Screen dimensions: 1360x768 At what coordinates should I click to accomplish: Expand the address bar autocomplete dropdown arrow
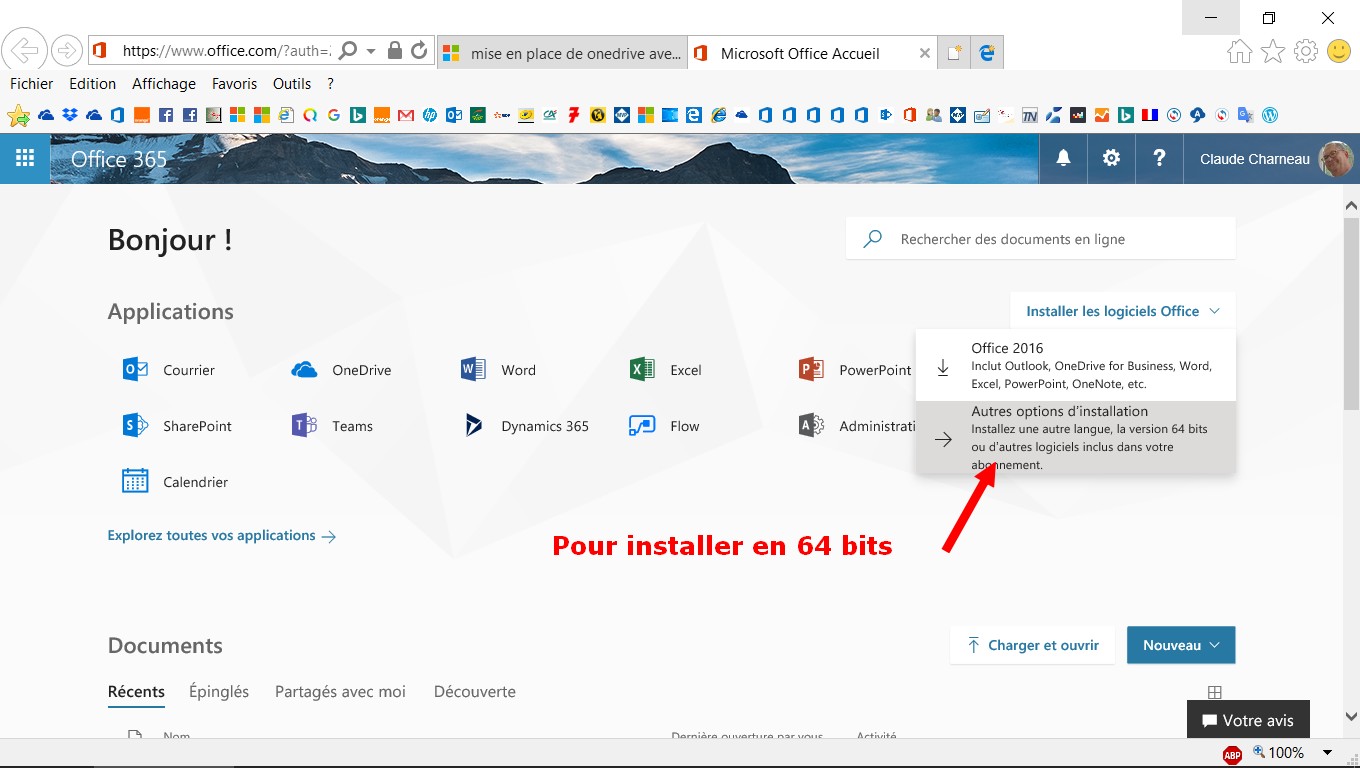pos(371,50)
